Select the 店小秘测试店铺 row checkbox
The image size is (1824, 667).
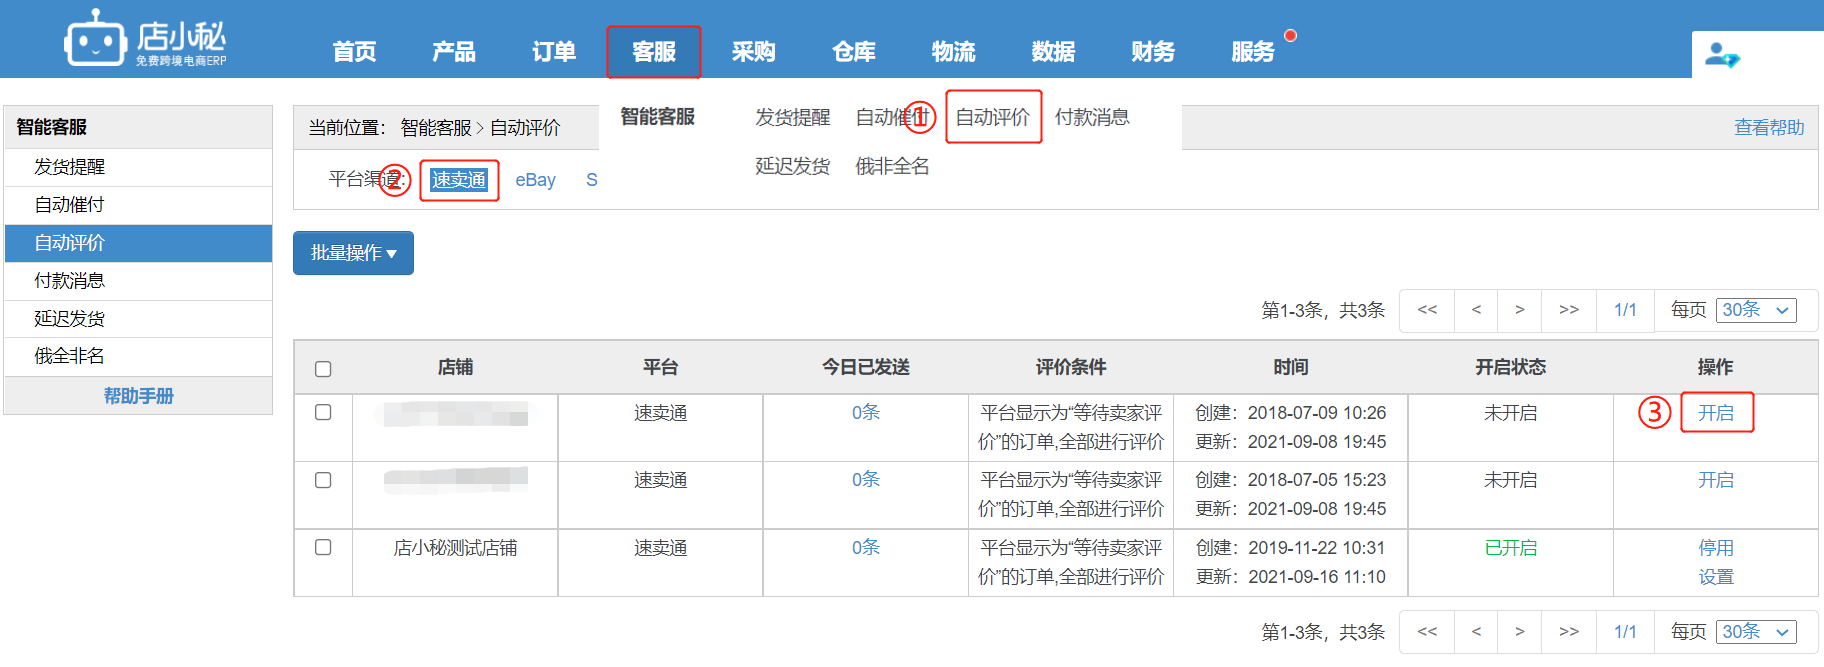click(x=323, y=547)
